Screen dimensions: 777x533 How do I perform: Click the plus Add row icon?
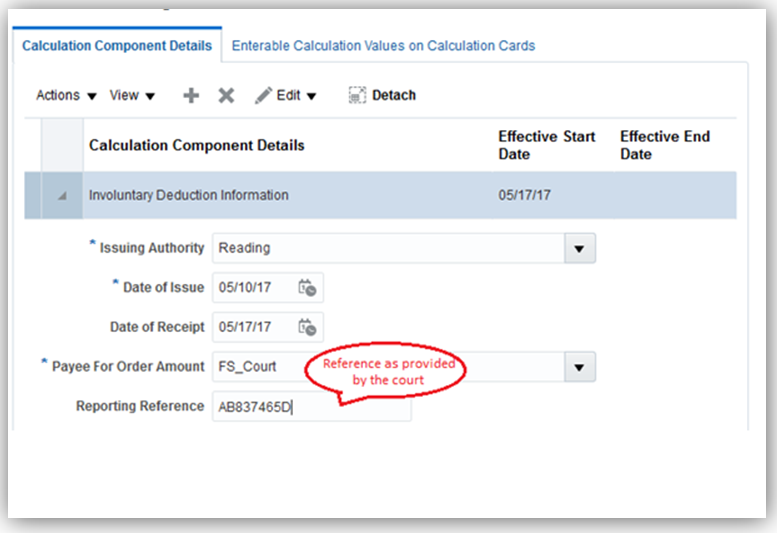pos(191,95)
